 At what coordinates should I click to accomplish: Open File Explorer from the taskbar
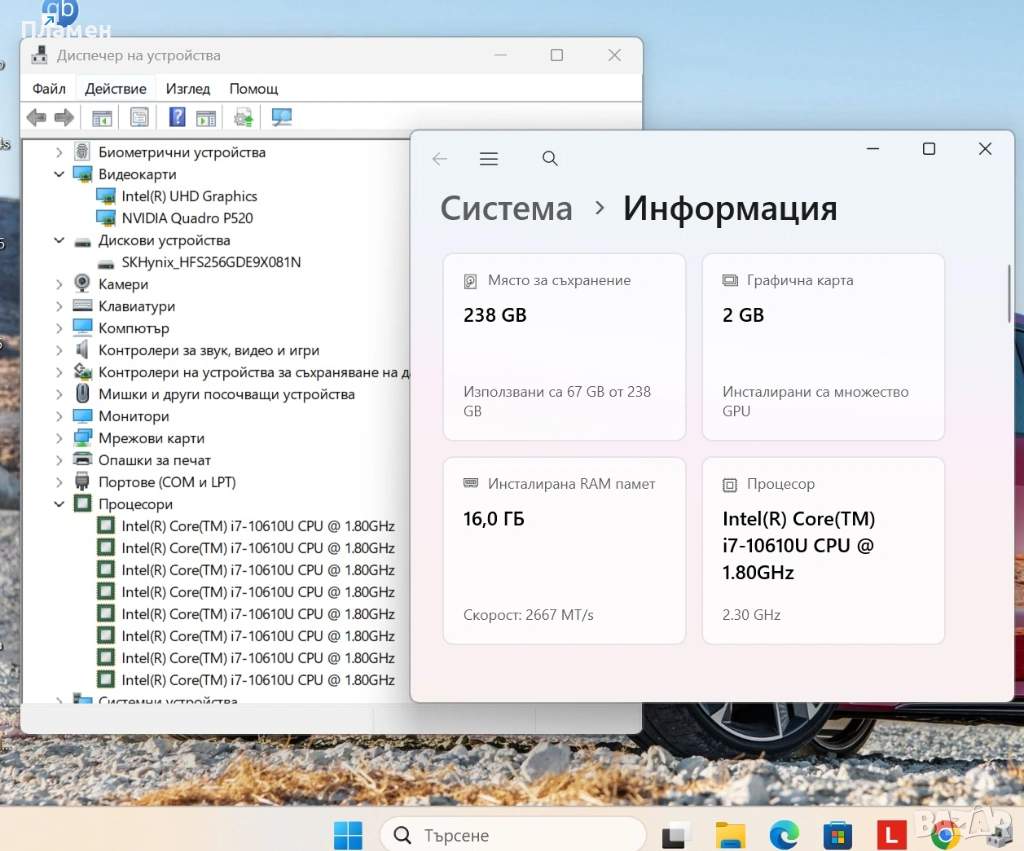point(731,834)
